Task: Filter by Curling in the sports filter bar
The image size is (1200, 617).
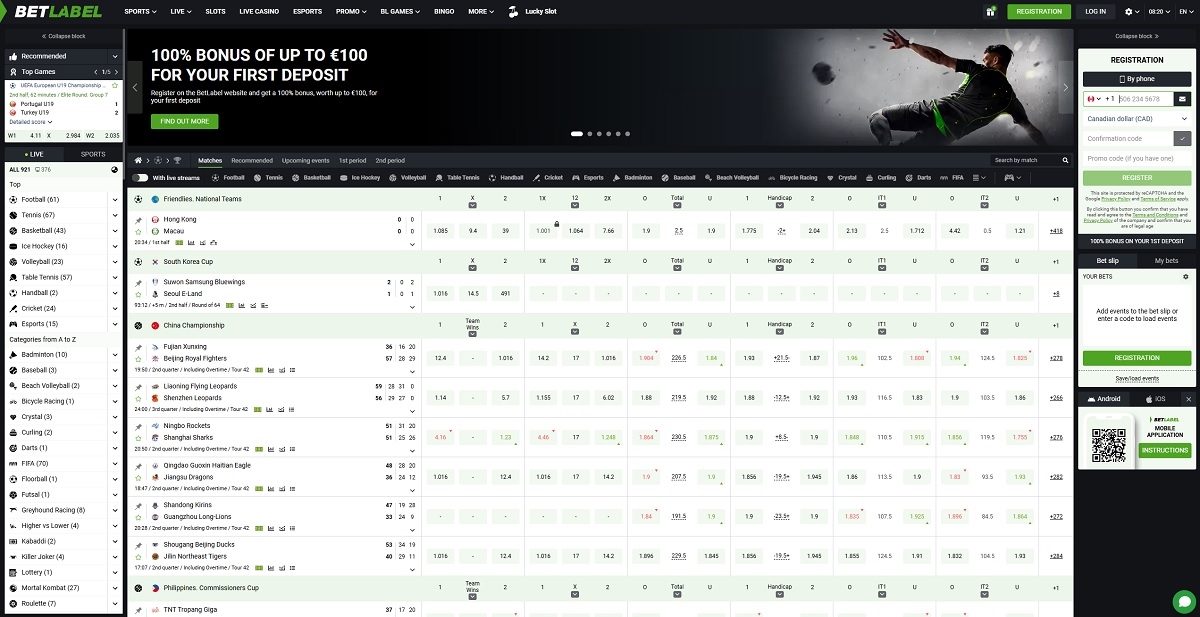Action: tap(881, 177)
